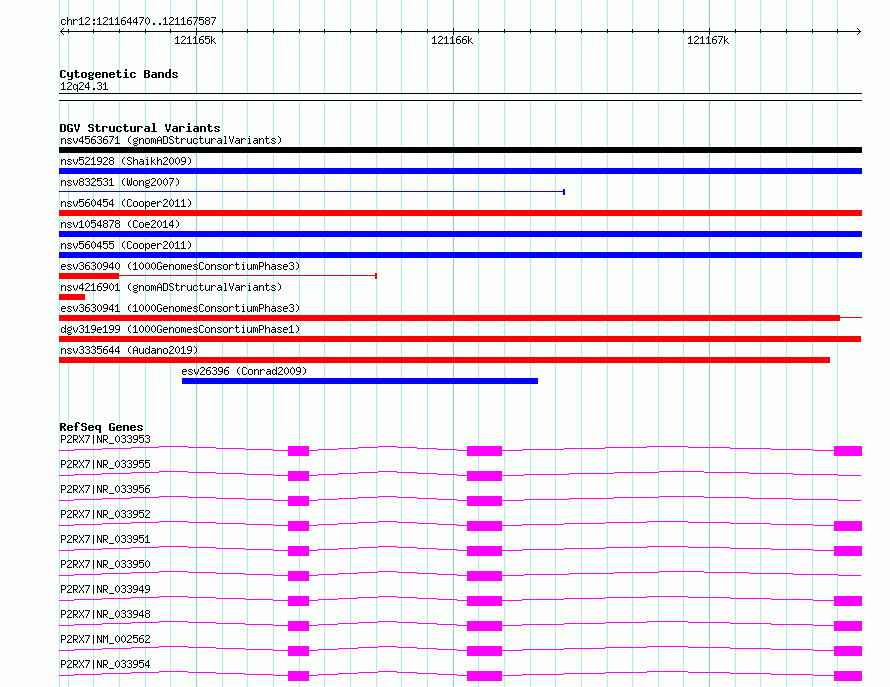Click the red bar under nsv3335644

[444, 360]
